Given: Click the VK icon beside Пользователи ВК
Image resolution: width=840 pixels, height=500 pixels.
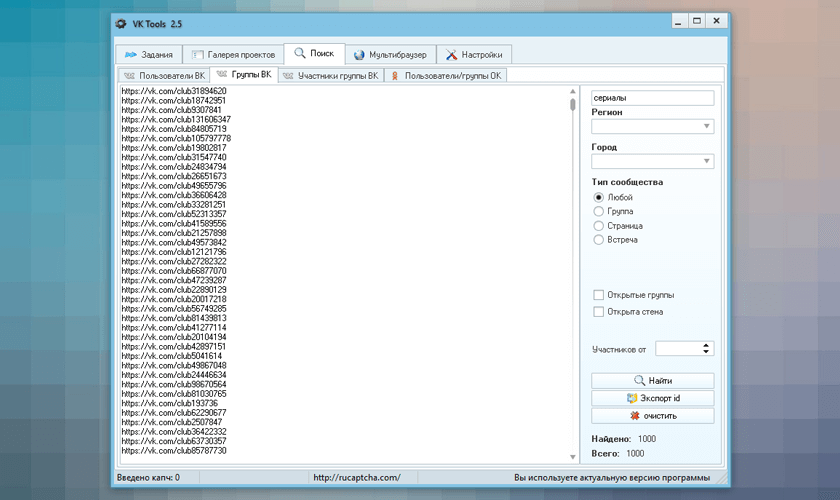Looking at the screenshot, I should click(128, 75).
